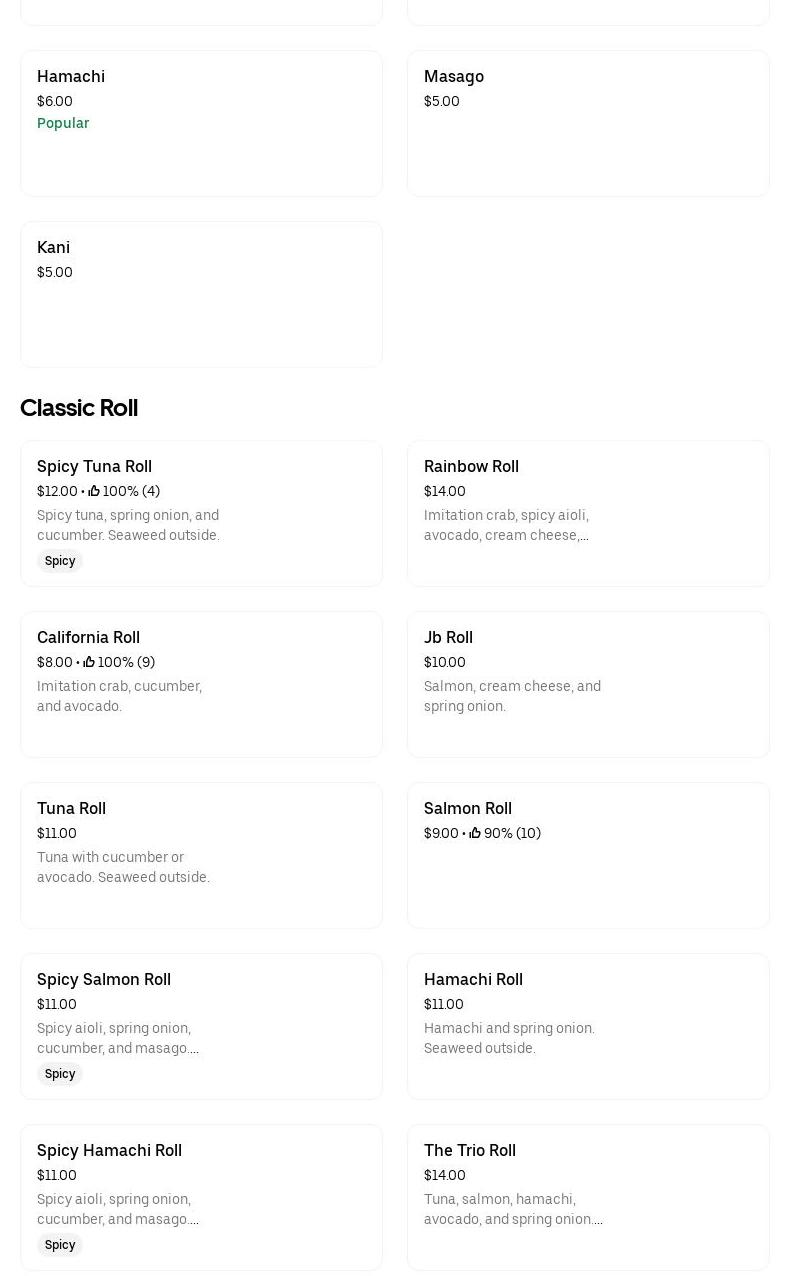Open Spicy Hamachi Roll item

109,1151
